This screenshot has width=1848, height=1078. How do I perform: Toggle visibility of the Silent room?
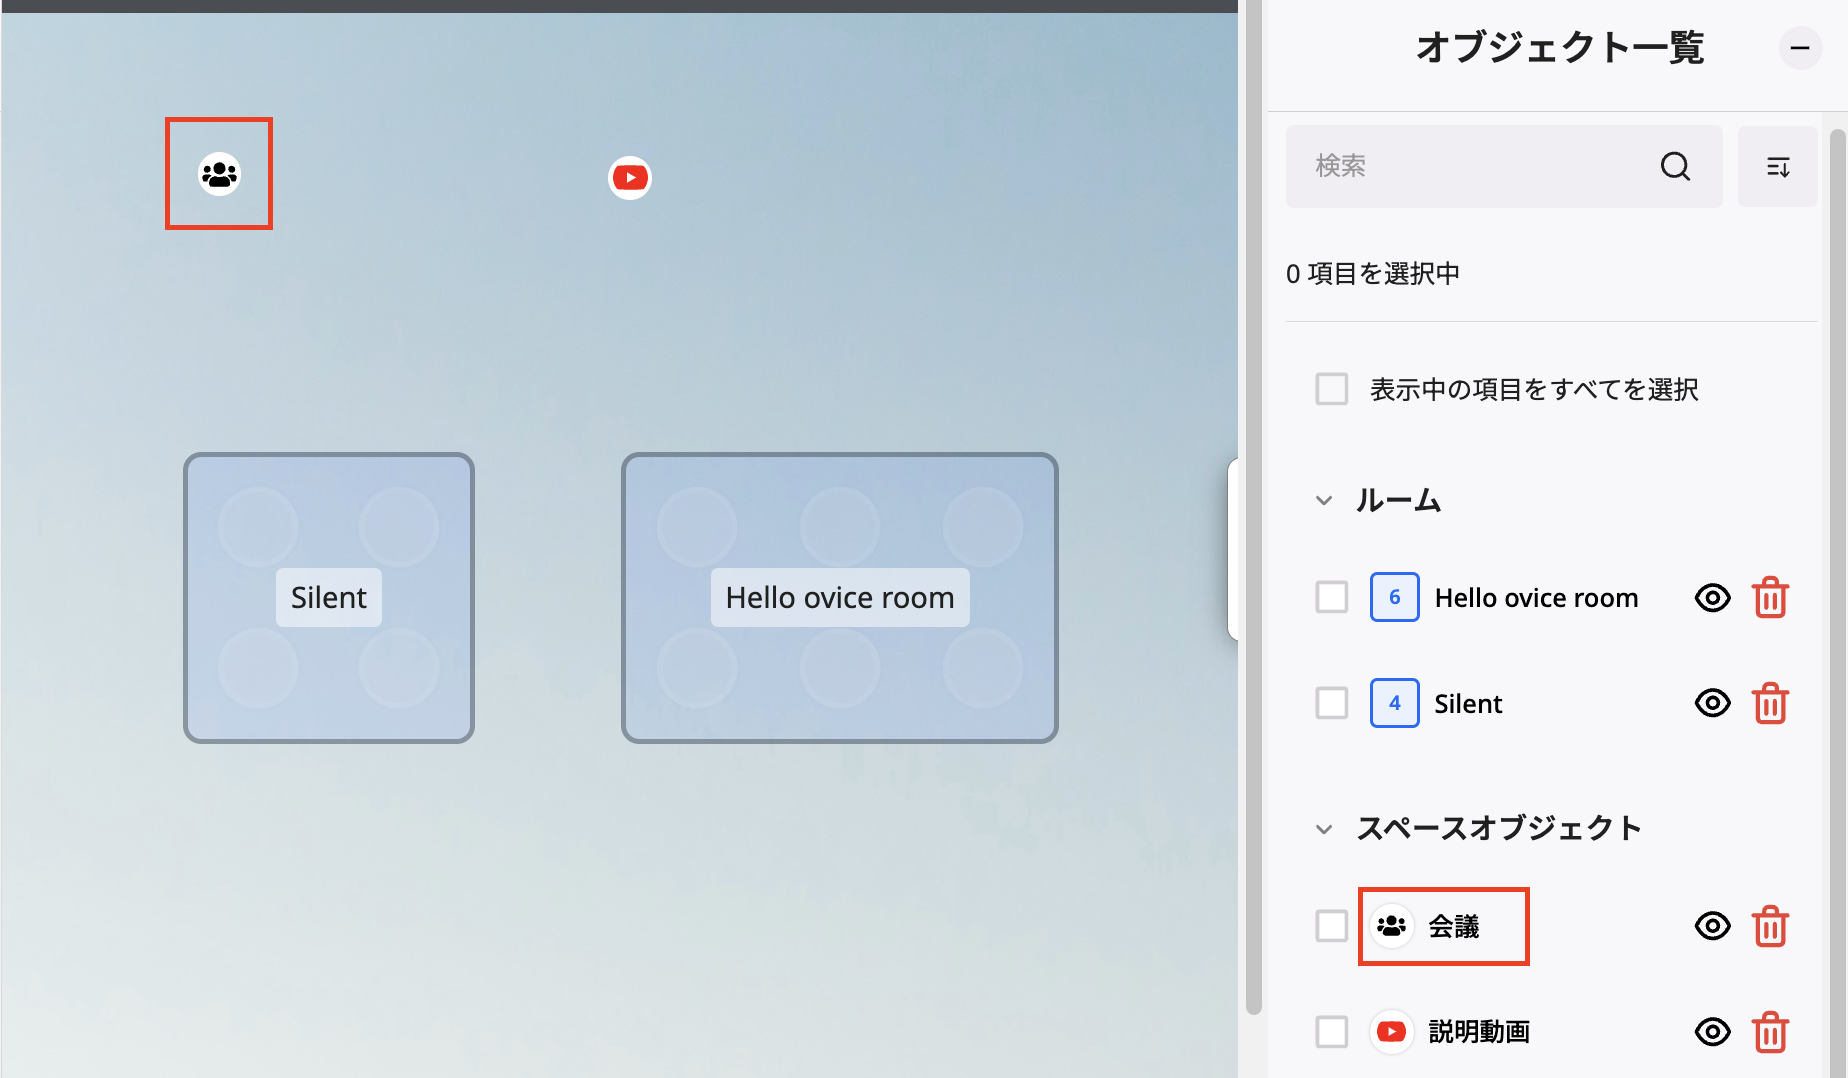(1712, 703)
